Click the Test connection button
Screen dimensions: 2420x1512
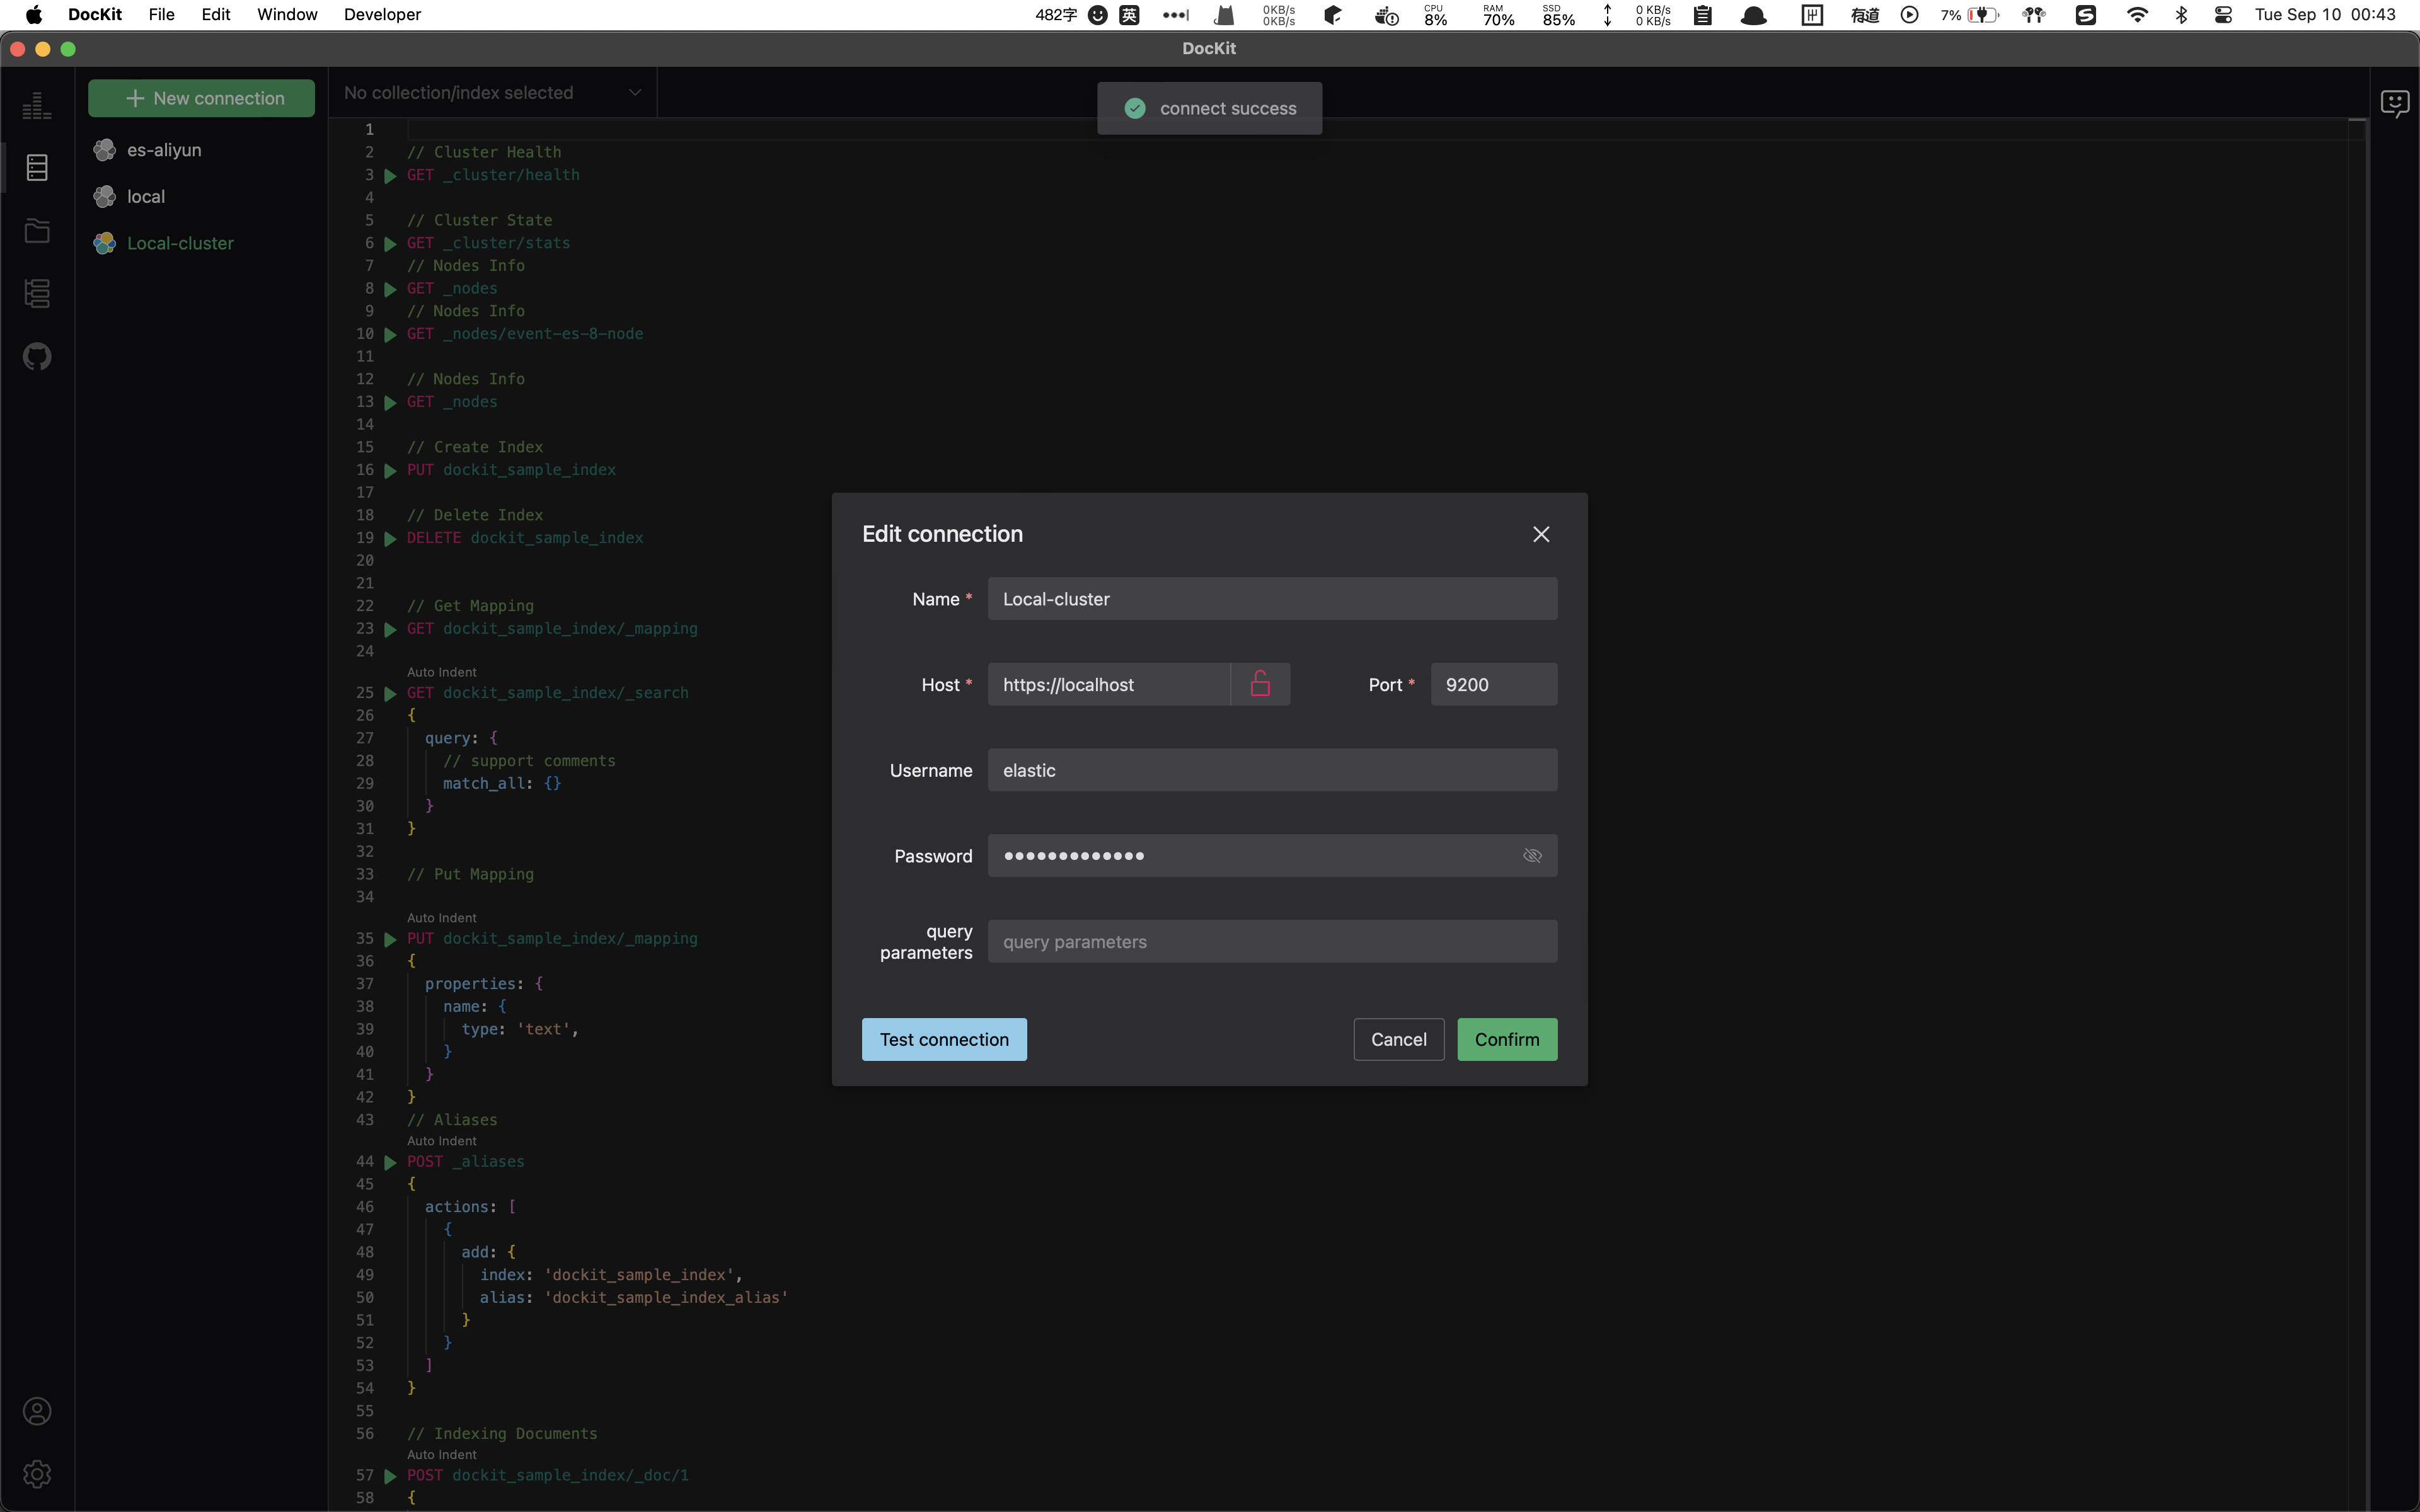click(943, 1039)
